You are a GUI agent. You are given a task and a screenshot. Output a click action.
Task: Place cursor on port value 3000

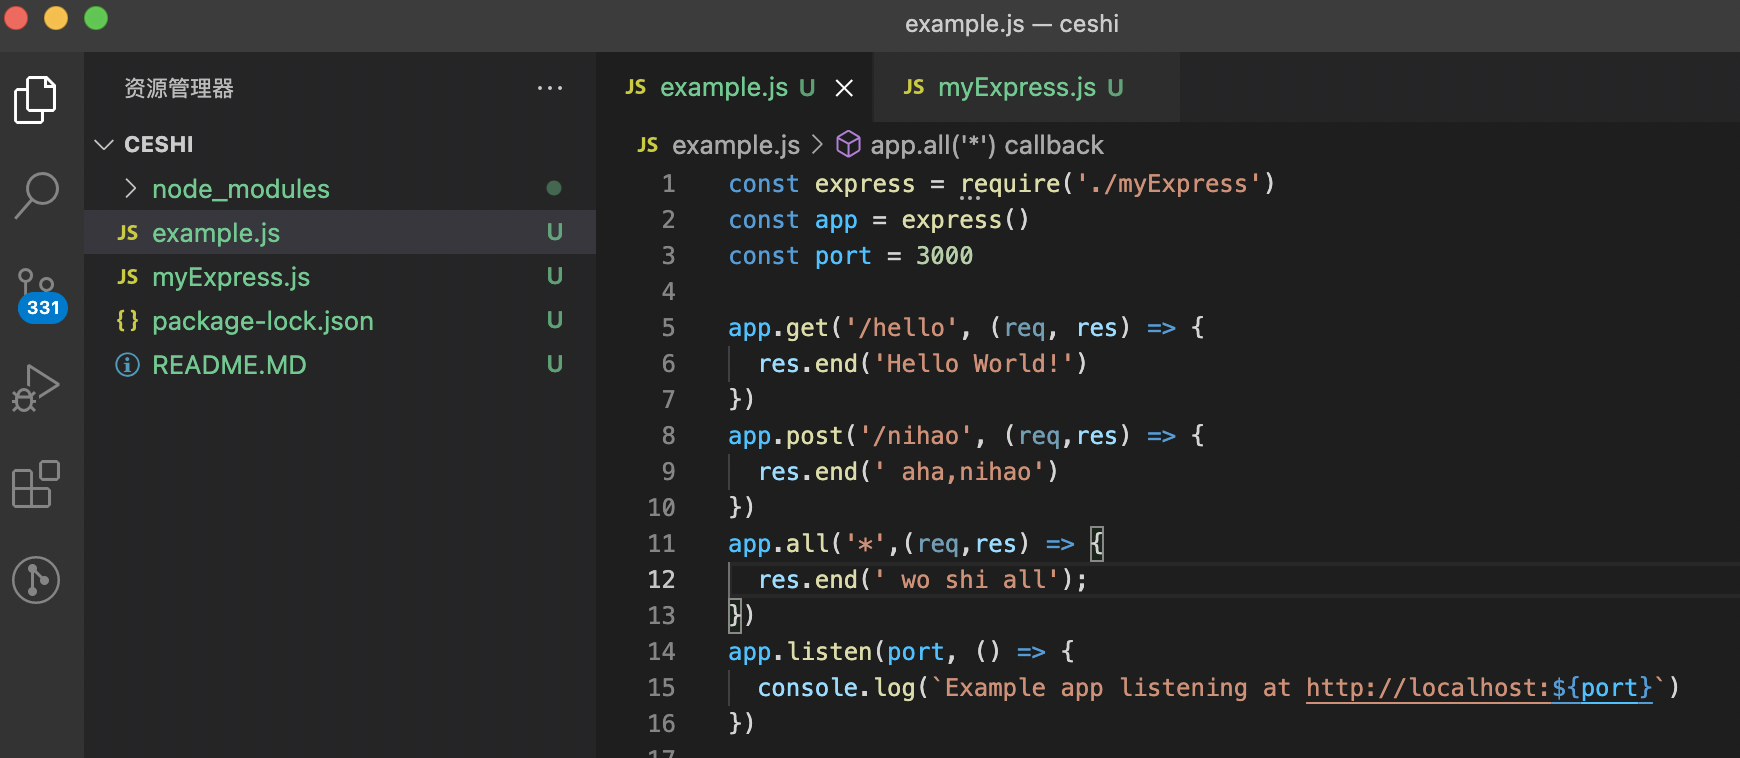[945, 256]
